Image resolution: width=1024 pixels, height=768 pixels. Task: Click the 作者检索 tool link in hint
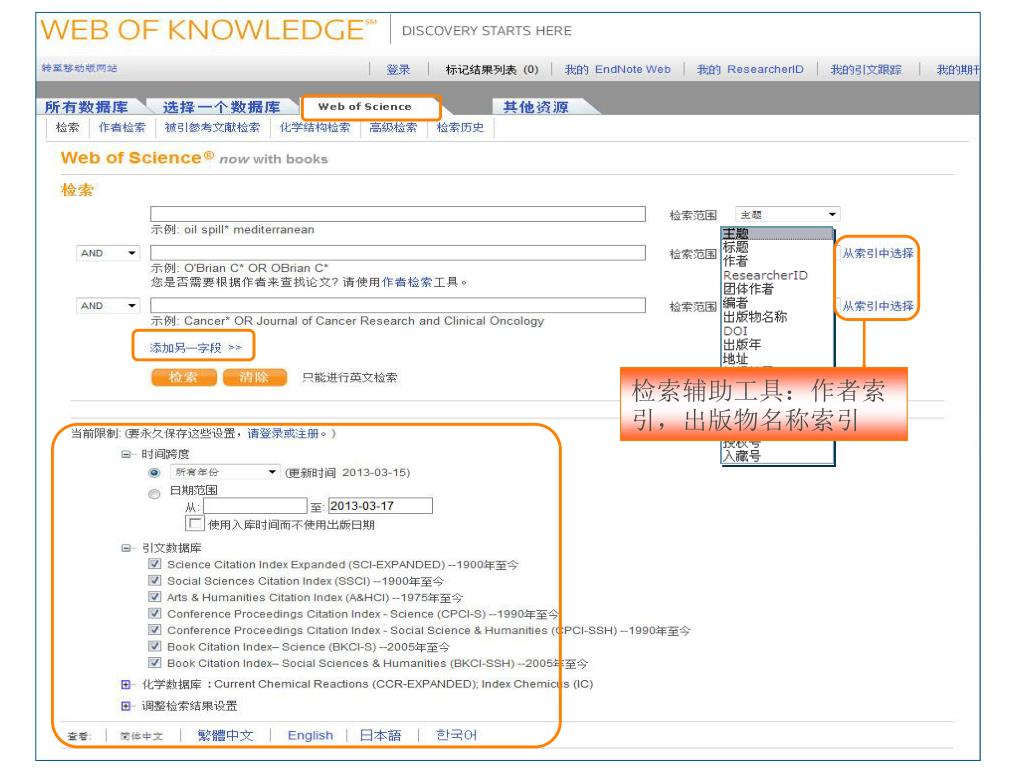408,282
